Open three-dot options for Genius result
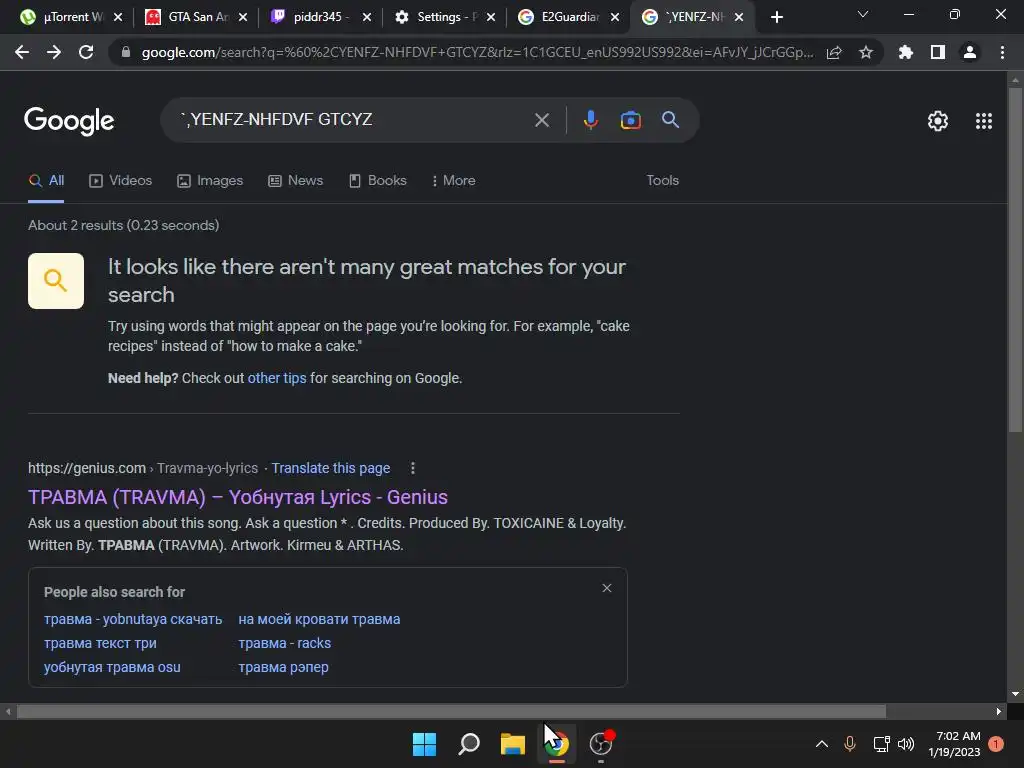This screenshot has height=768, width=1024. 413,468
